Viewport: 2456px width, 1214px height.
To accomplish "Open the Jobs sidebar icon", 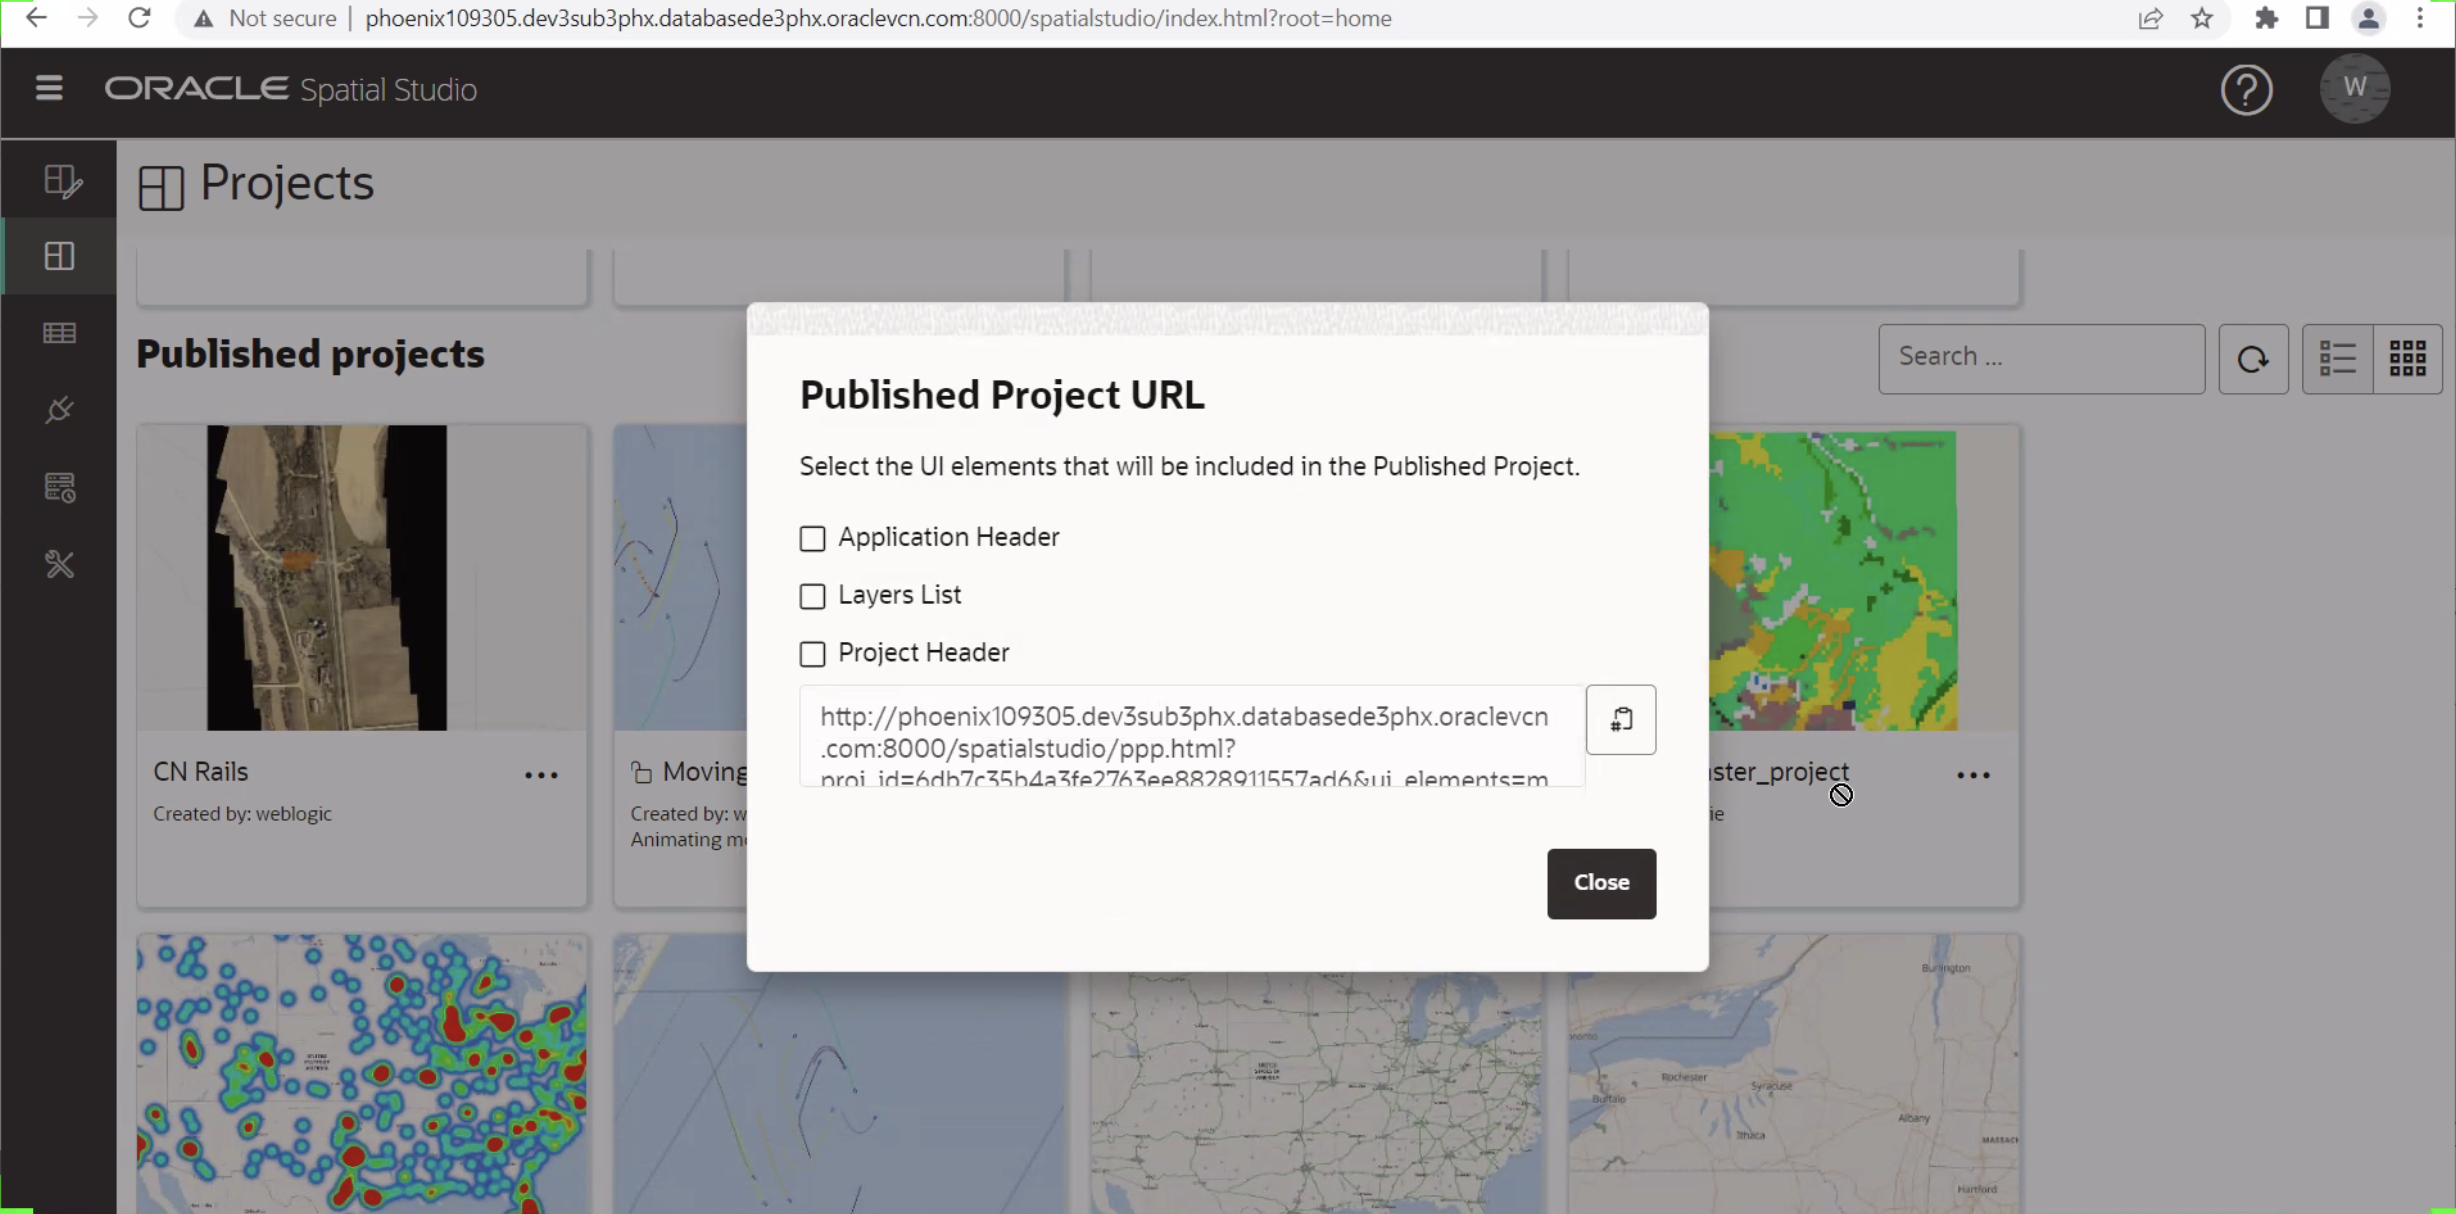I will [59, 487].
